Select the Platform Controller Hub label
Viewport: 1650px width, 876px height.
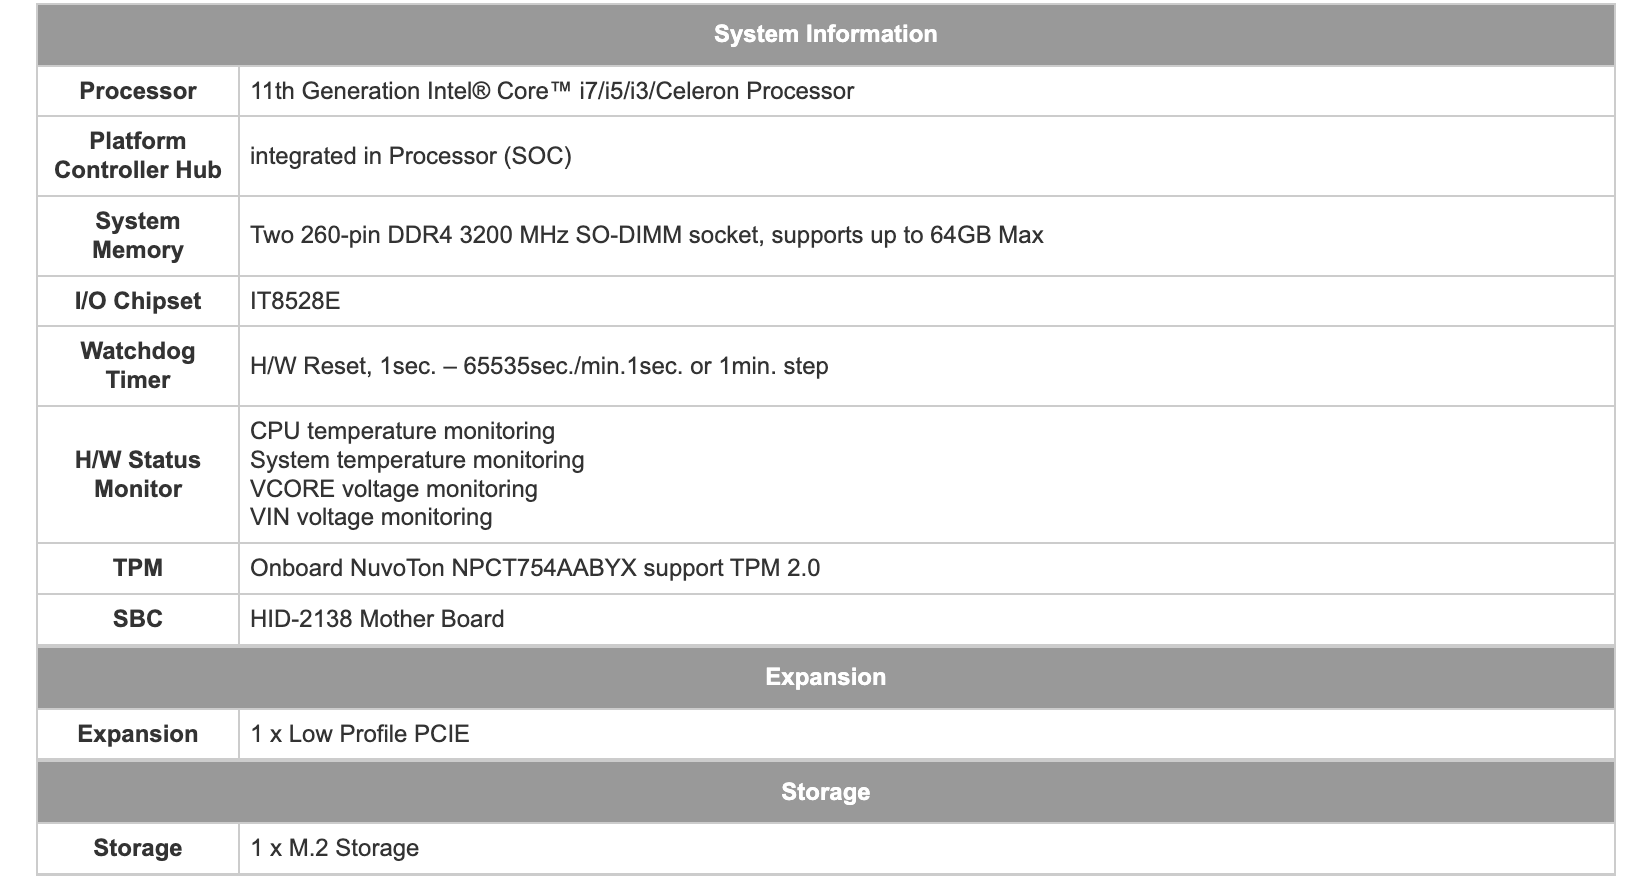click(x=138, y=155)
